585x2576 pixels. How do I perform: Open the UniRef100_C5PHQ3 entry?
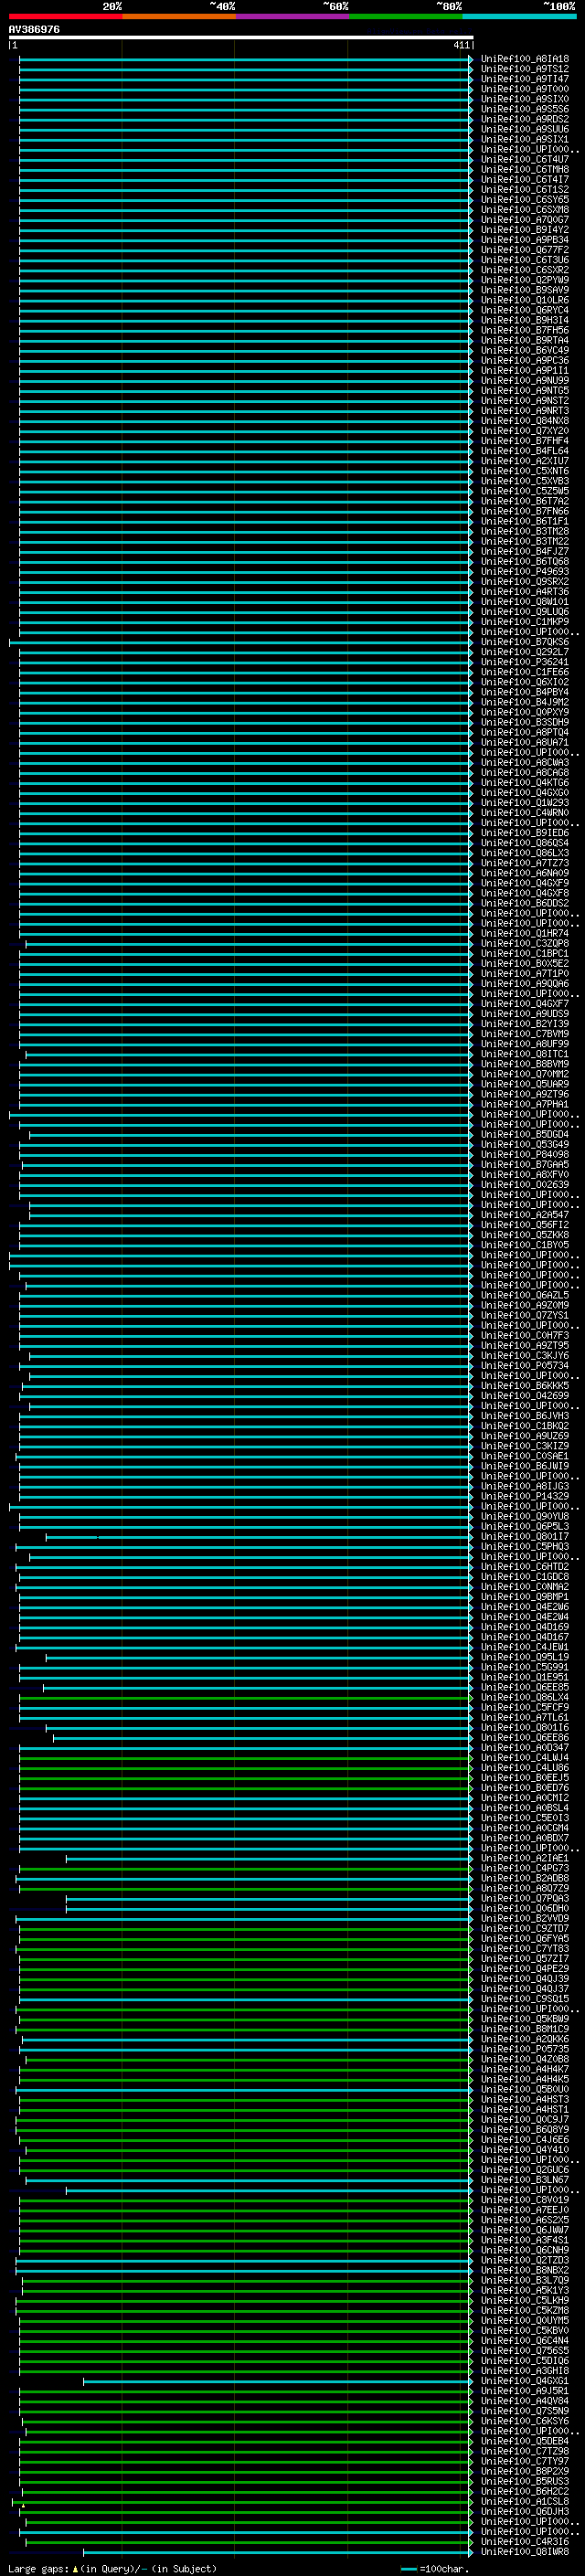(524, 1546)
